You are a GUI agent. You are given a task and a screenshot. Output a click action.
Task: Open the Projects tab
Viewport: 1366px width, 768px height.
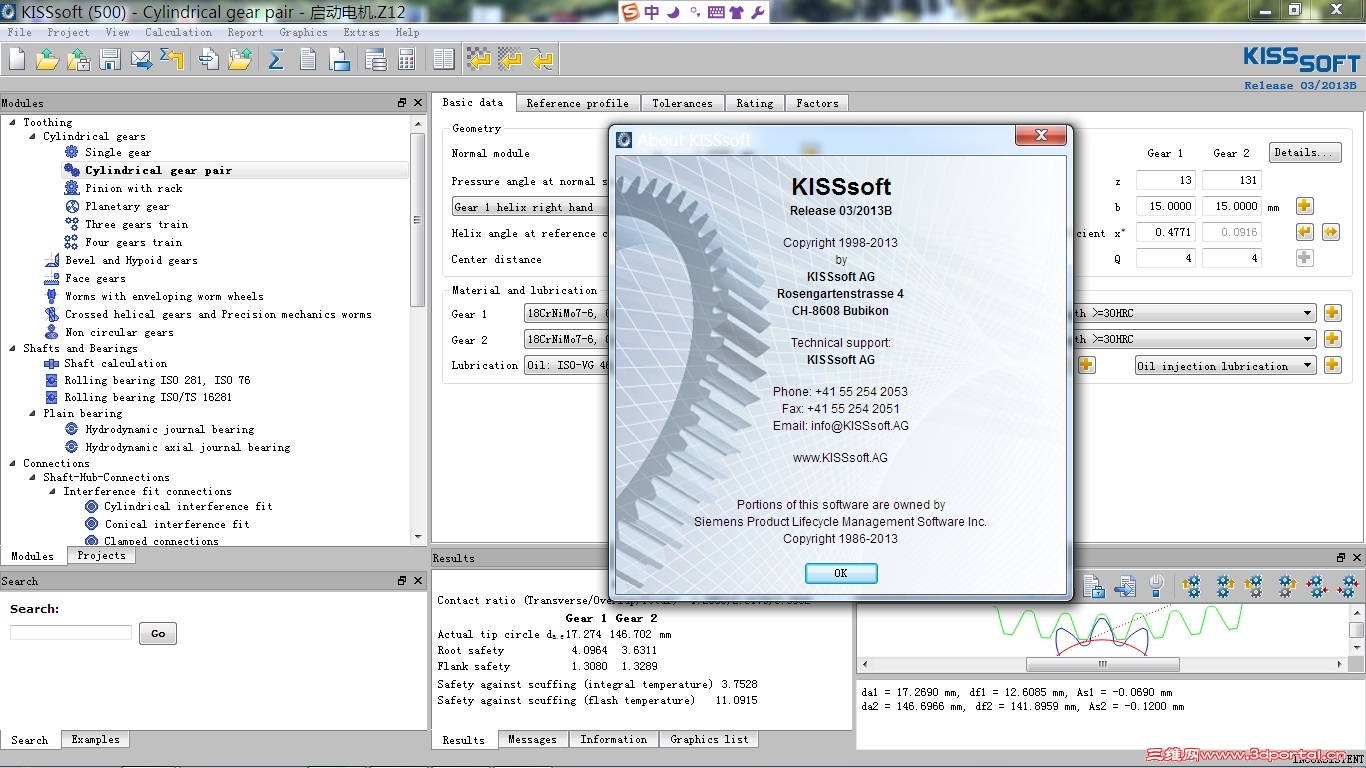pos(101,555)
